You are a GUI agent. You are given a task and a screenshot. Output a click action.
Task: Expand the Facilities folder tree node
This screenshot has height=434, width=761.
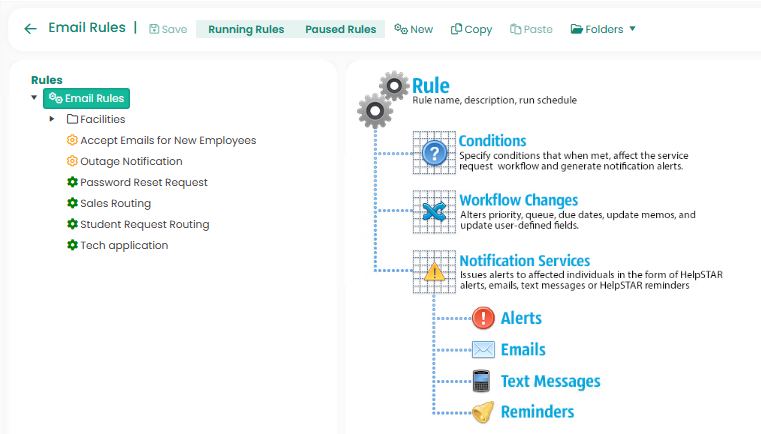(x=52, y=119)
